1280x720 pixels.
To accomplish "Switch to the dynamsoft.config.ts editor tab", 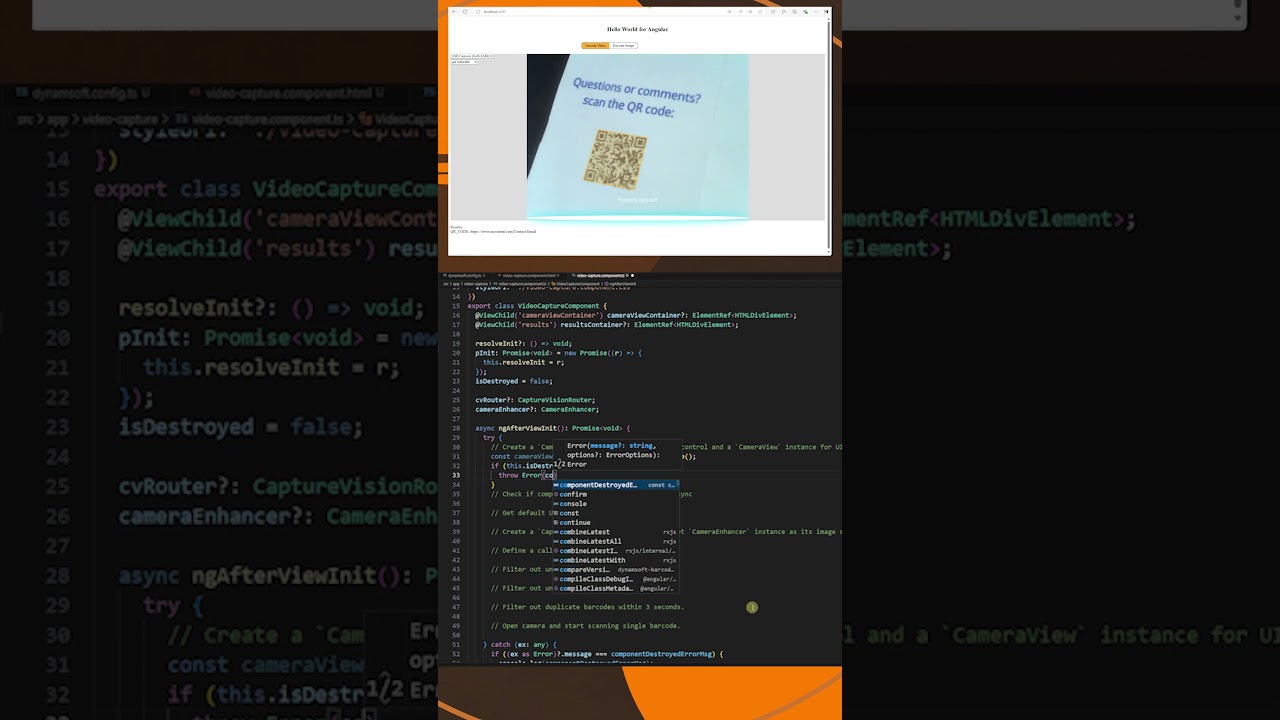I will click(x=465, y=275).
